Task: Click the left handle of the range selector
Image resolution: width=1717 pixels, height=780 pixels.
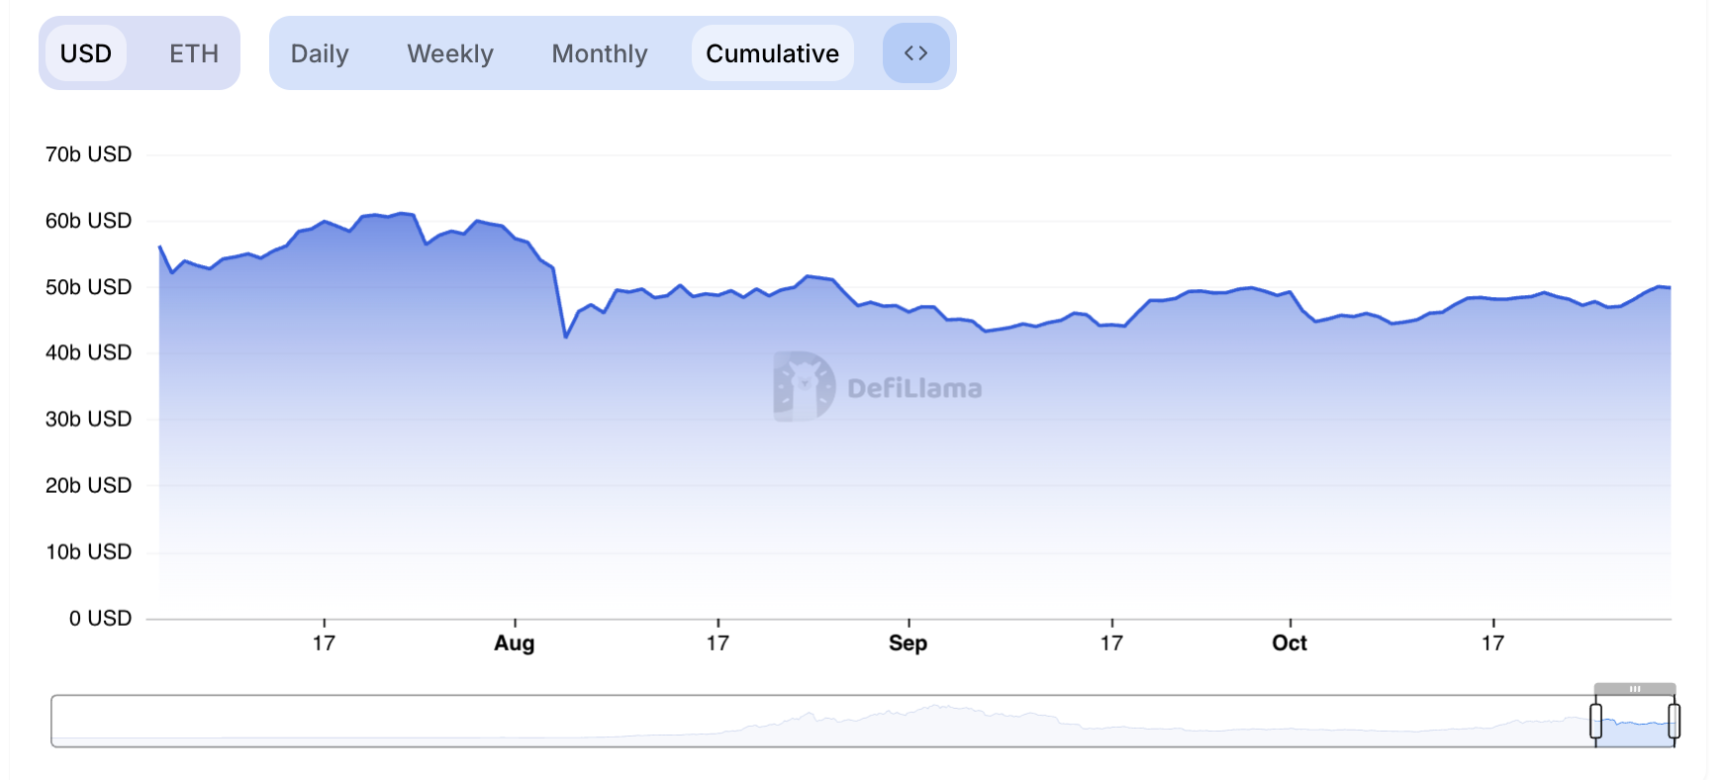Action: pos(1596,720)
